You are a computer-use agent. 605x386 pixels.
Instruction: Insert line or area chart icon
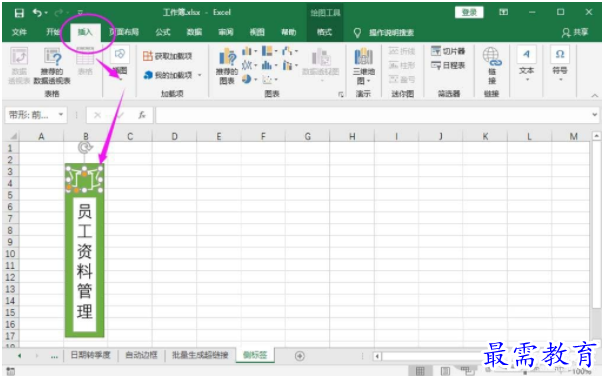pyautogui.click(x=247, y=65)
